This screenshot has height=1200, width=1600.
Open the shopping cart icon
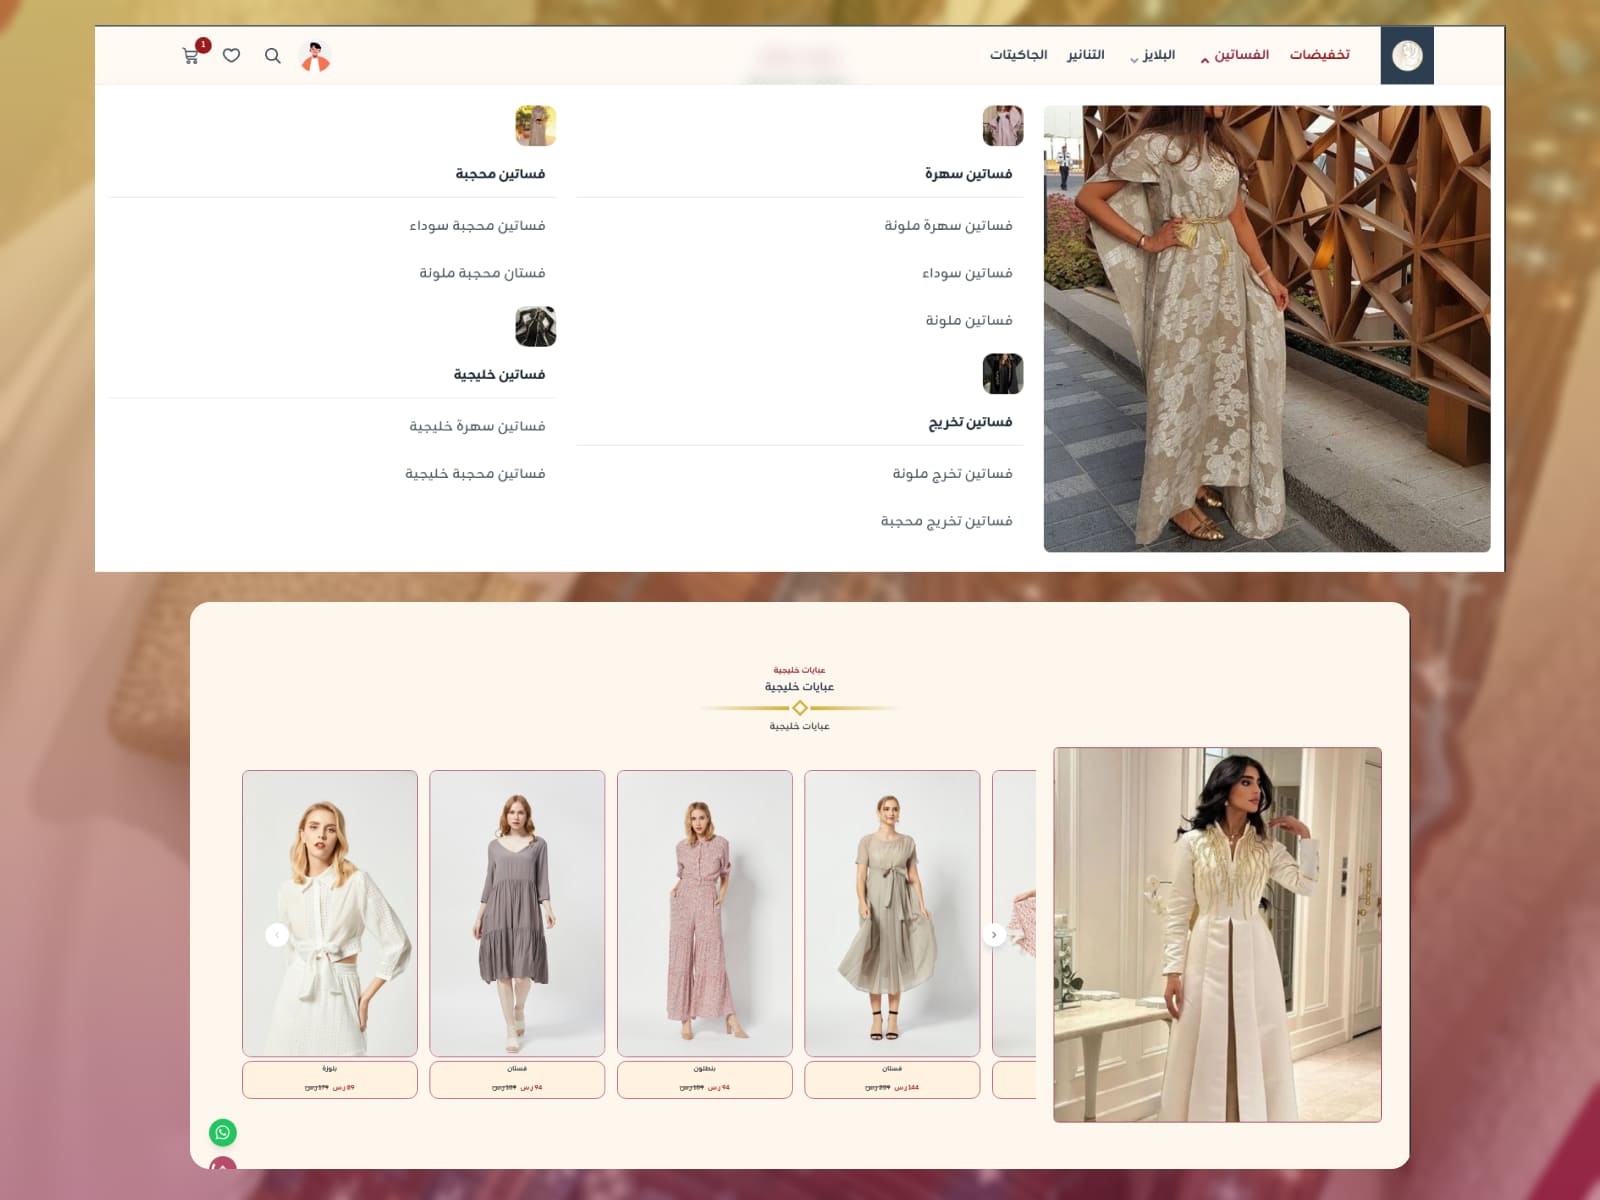coord(190,56)
